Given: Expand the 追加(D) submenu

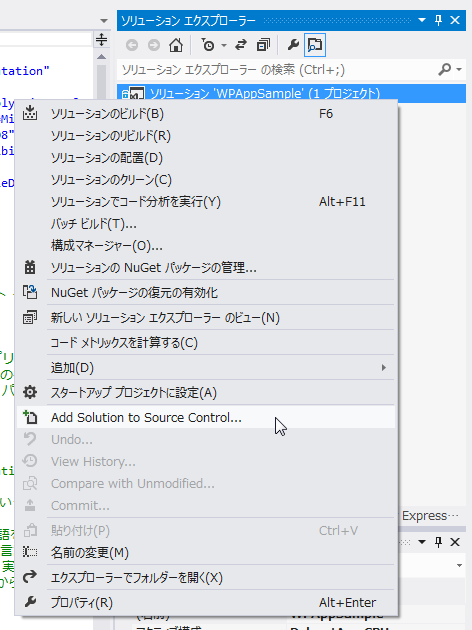Looking at the screenshot, I should coord(206,368).
